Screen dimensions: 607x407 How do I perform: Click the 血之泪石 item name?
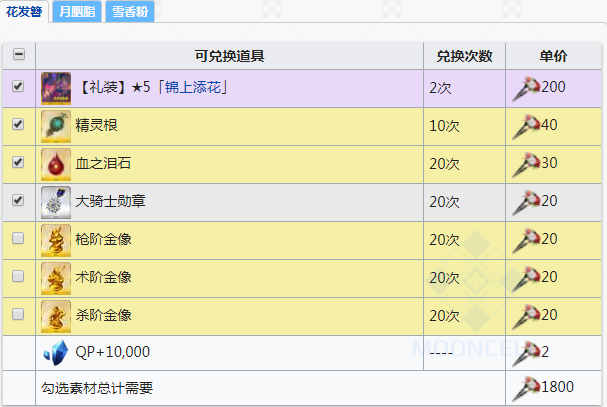[x=103, y=163]
